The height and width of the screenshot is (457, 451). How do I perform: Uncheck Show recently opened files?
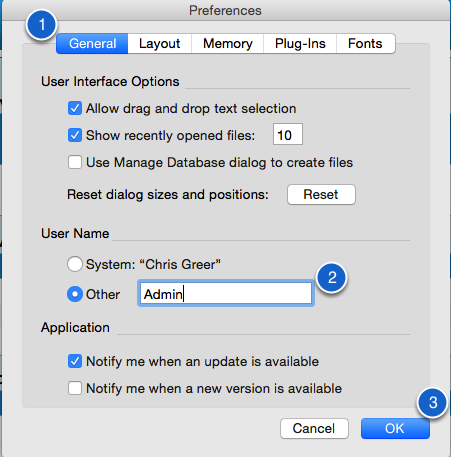coord(75,135)
